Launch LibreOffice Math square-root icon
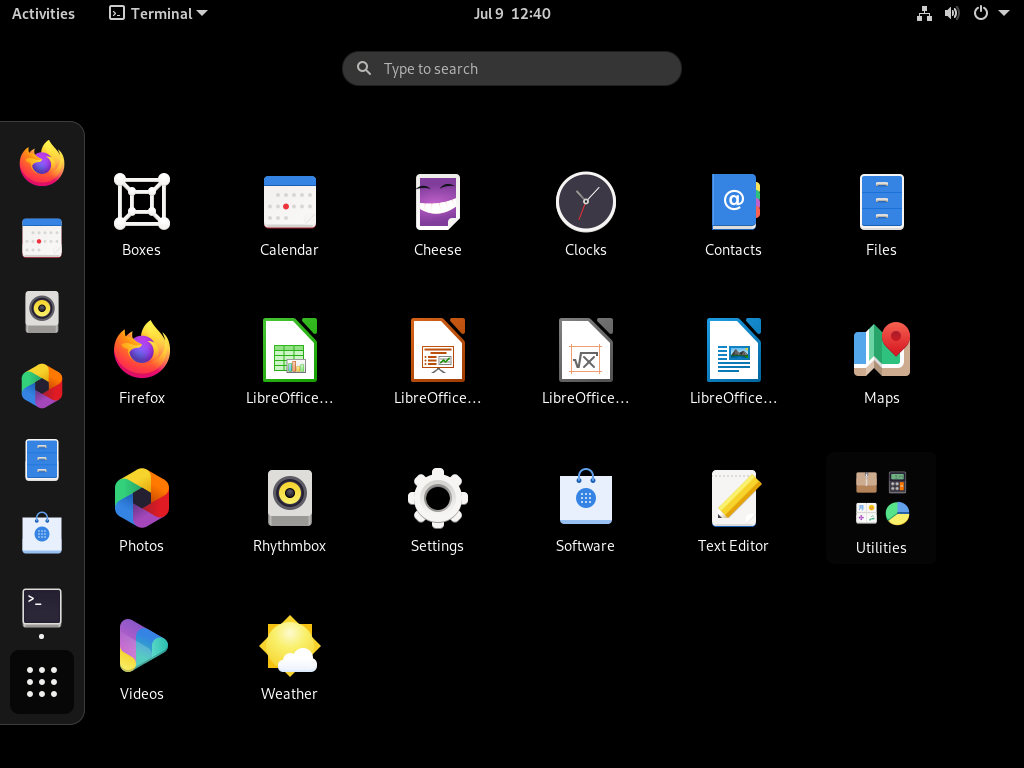The image size is (1024, 768). coord(586,349)
